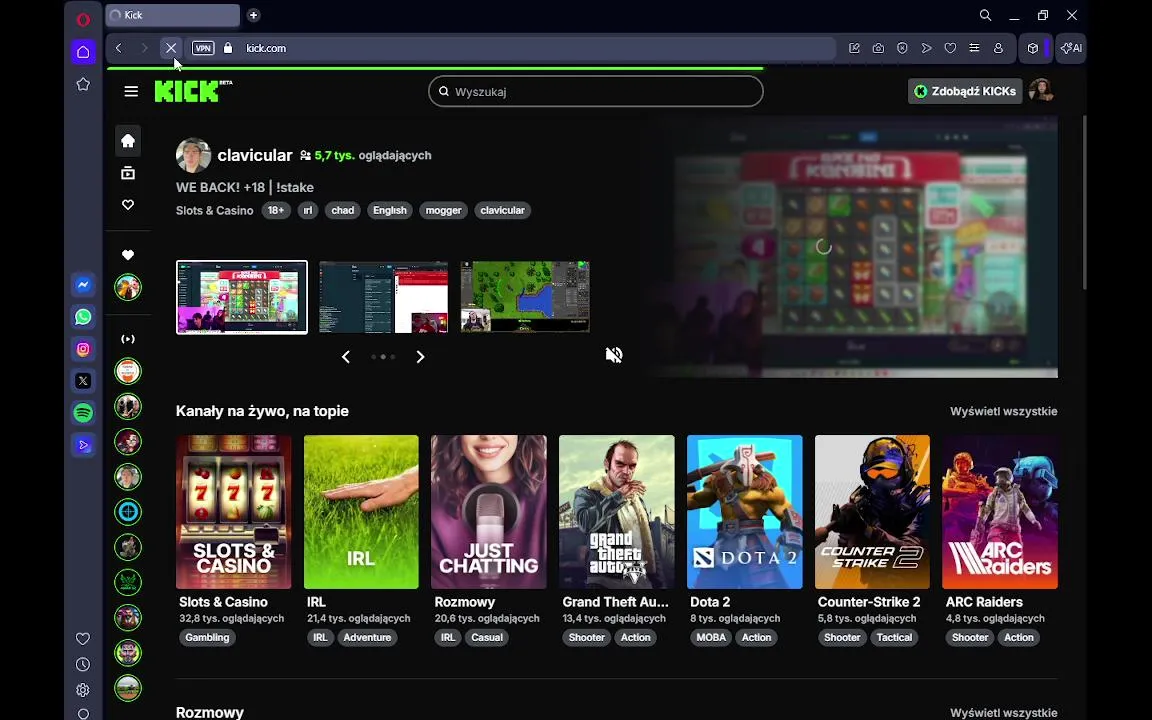Open Messenger in Opera sidebar
Screen dimensions: 1152x720
pos(83,285)
